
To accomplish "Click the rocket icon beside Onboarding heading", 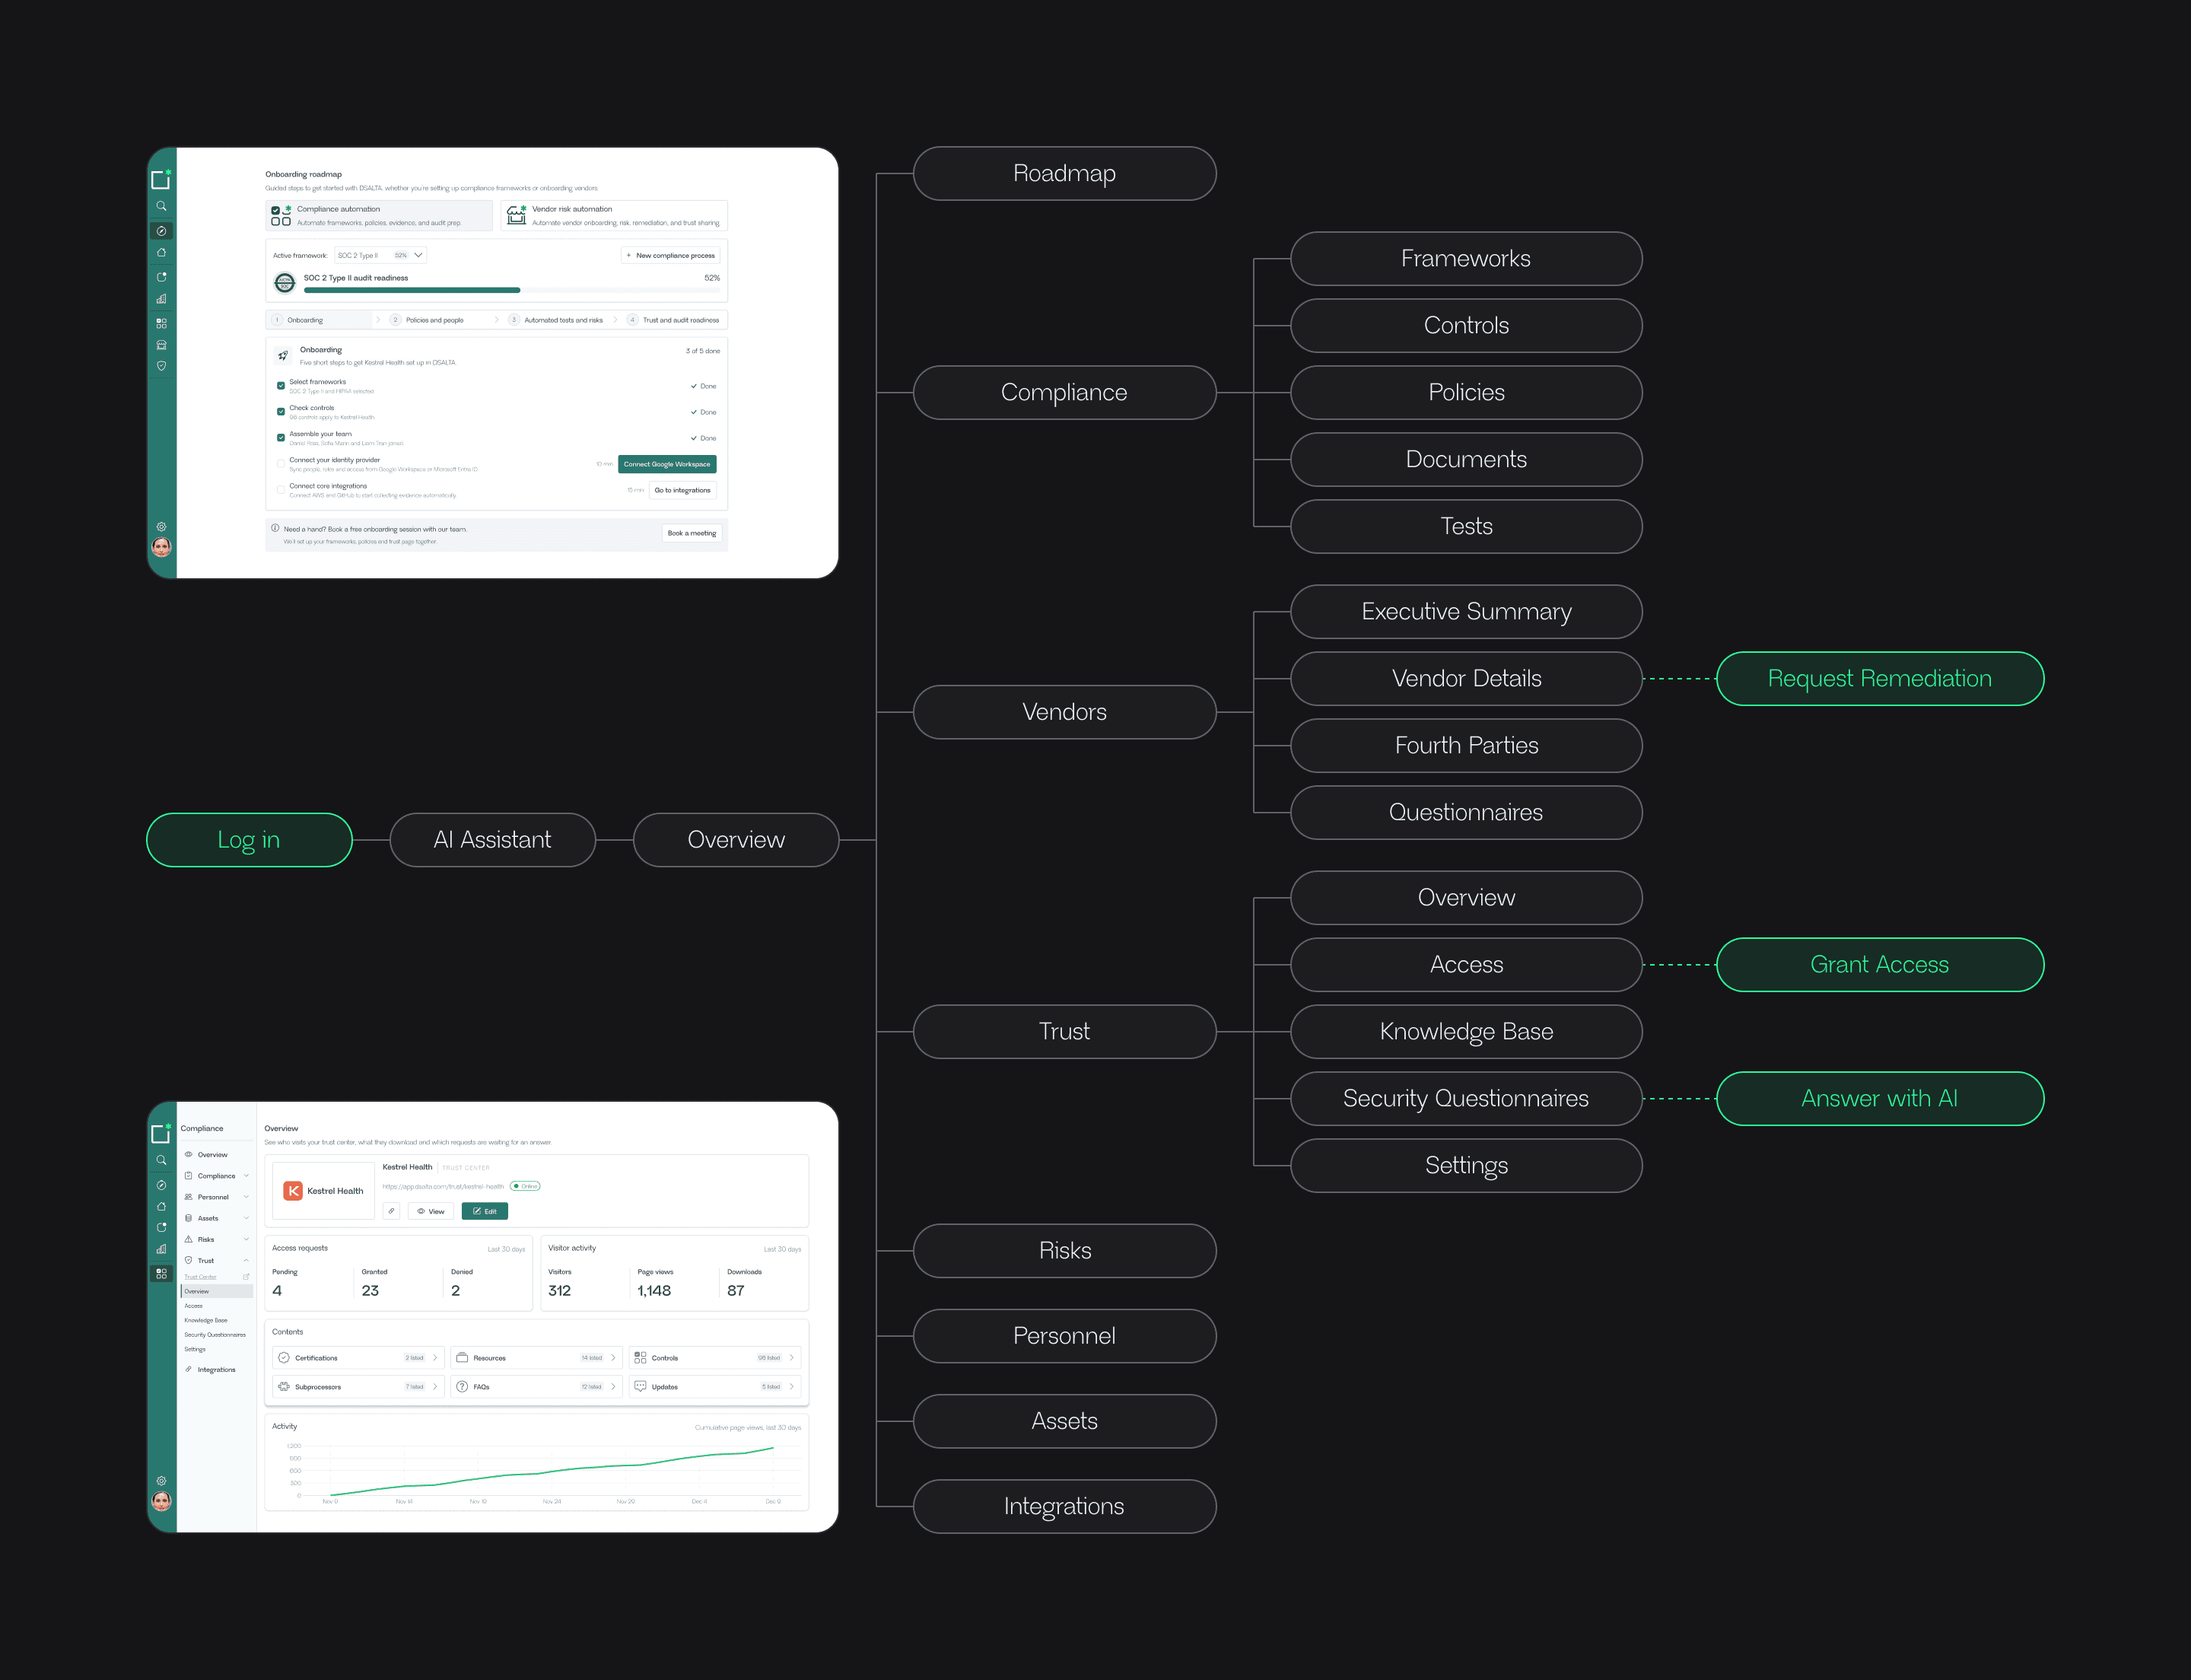I will 283,355.
